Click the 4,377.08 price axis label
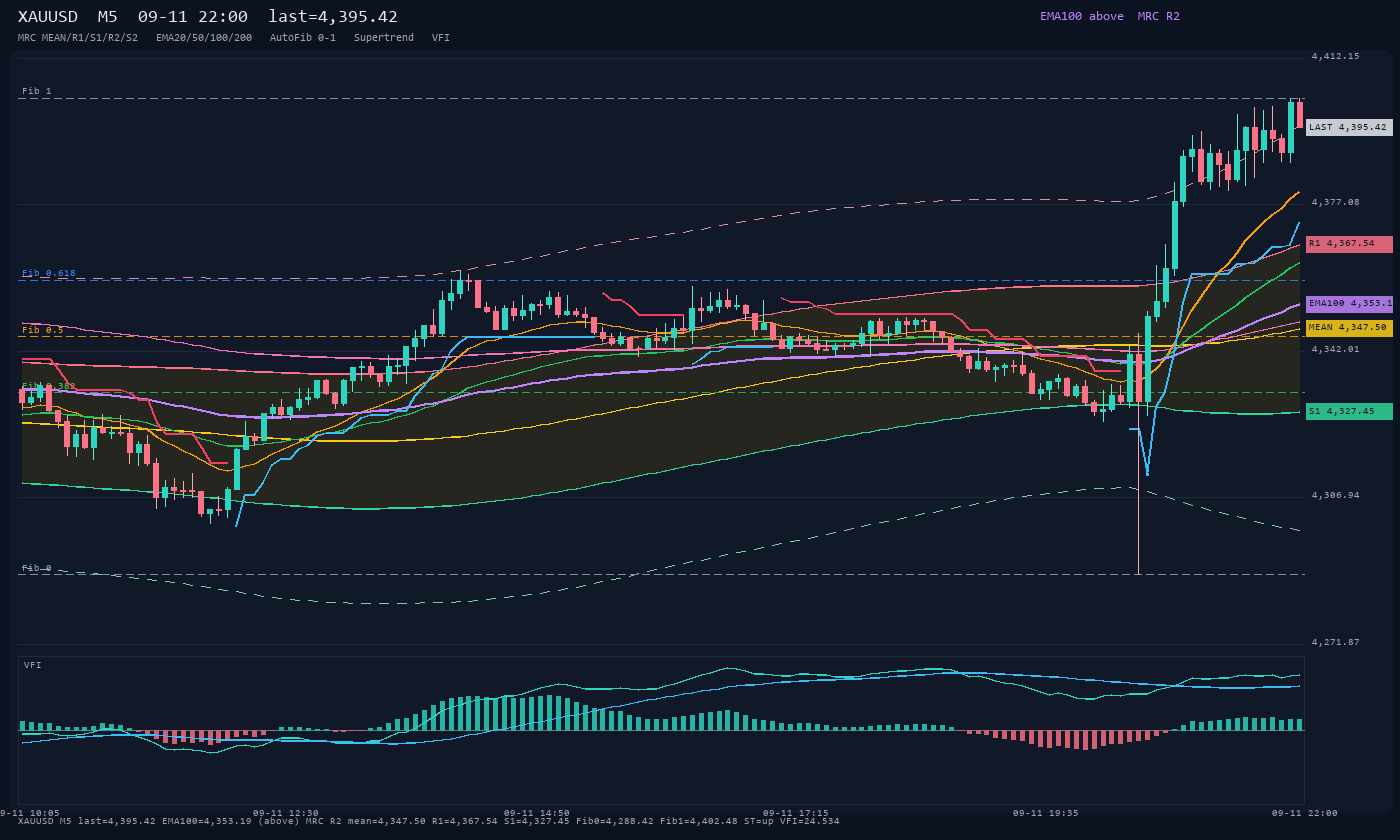This screenshot has width=1400, height=840. pyautogui.click(x=1335, y=202)
